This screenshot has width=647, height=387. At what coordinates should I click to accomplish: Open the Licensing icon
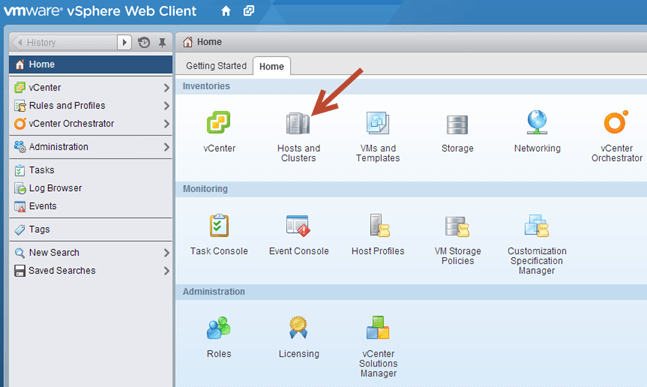tap(298, 328)
